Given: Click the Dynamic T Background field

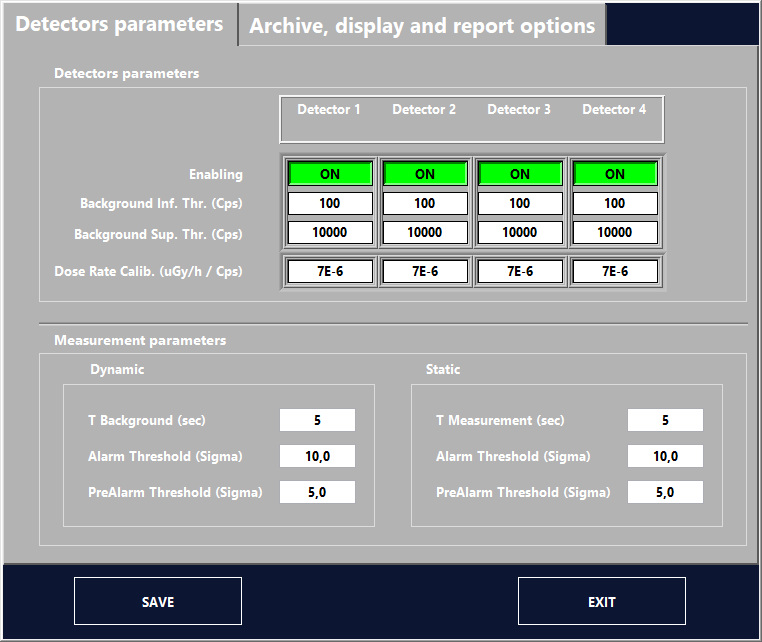Looking at the screenshot, I should [317, 420].
